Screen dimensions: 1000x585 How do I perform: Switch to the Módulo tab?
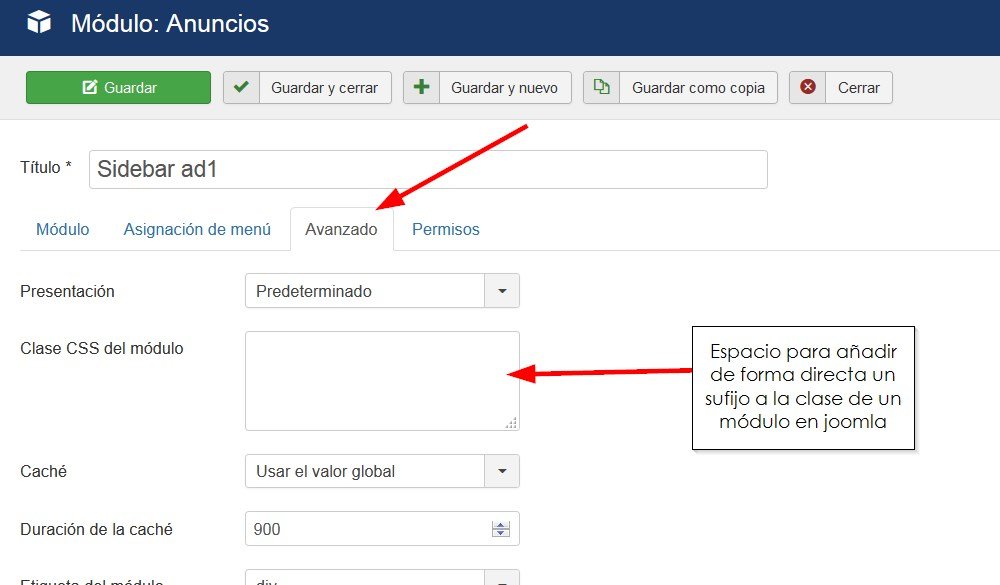coord(63,229)
